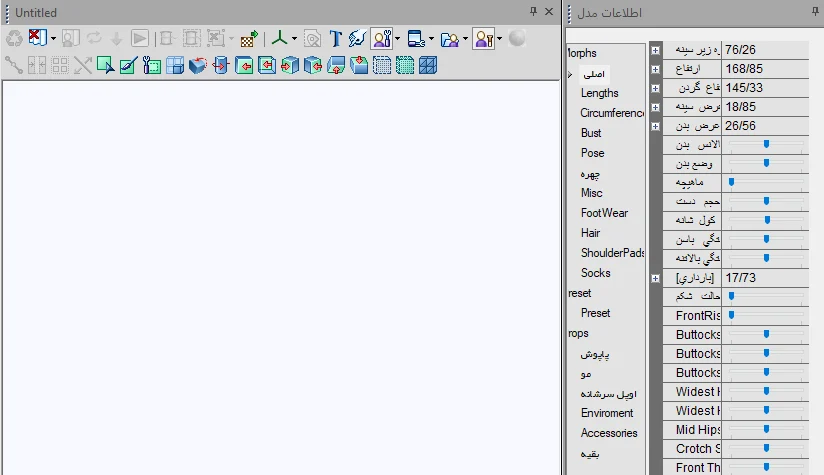Select Enviroment in the props list
The image size is (824, 475).
(x=607, y=413)
